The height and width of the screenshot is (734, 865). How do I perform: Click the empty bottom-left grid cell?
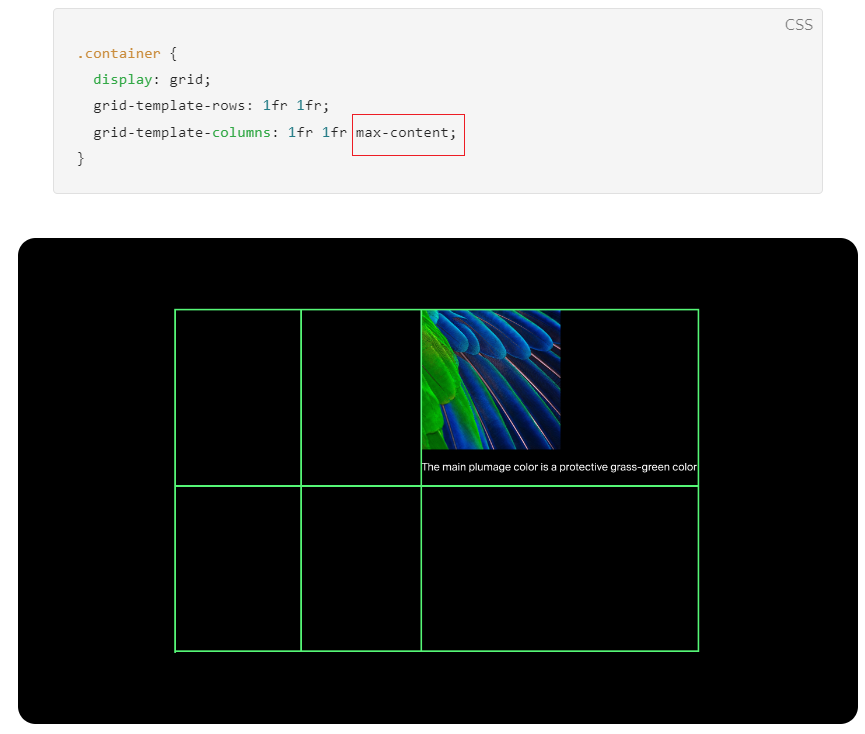[238, 568]
